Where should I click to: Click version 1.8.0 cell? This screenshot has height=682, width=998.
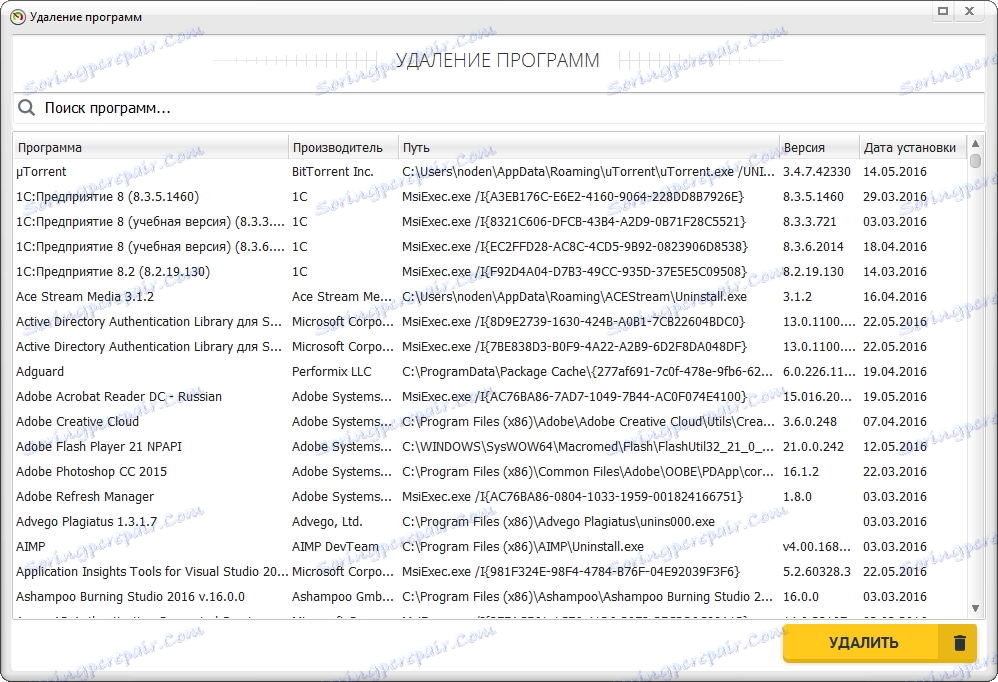click(797, 496)
